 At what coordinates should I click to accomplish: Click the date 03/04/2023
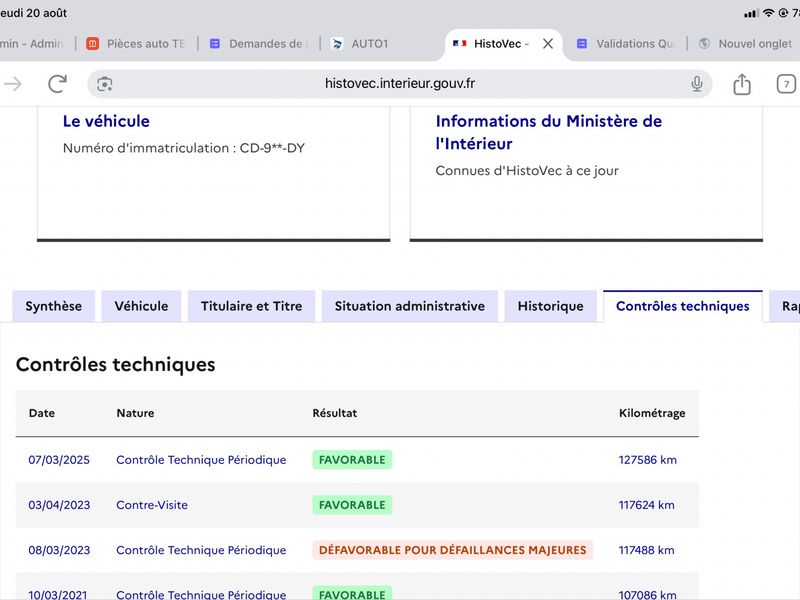(x=59, y=505)
